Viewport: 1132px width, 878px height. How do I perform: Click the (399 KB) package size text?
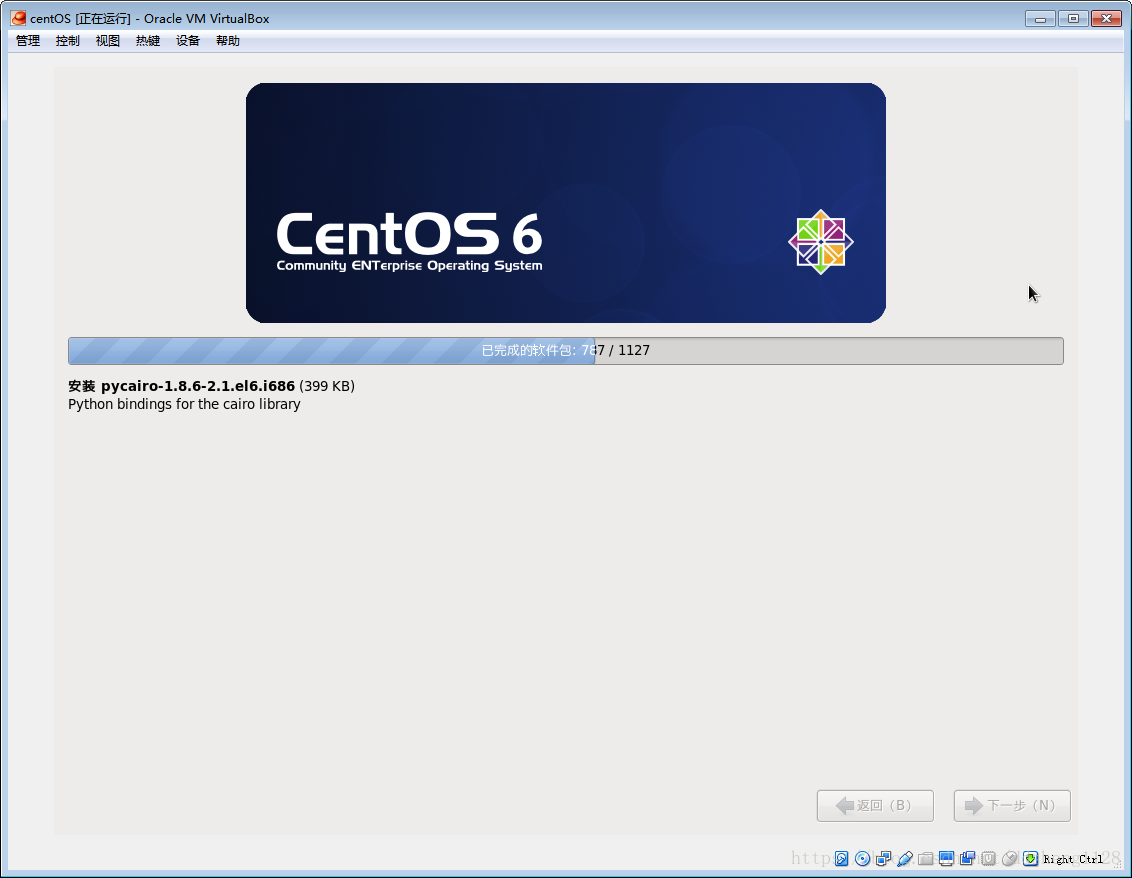327,386
